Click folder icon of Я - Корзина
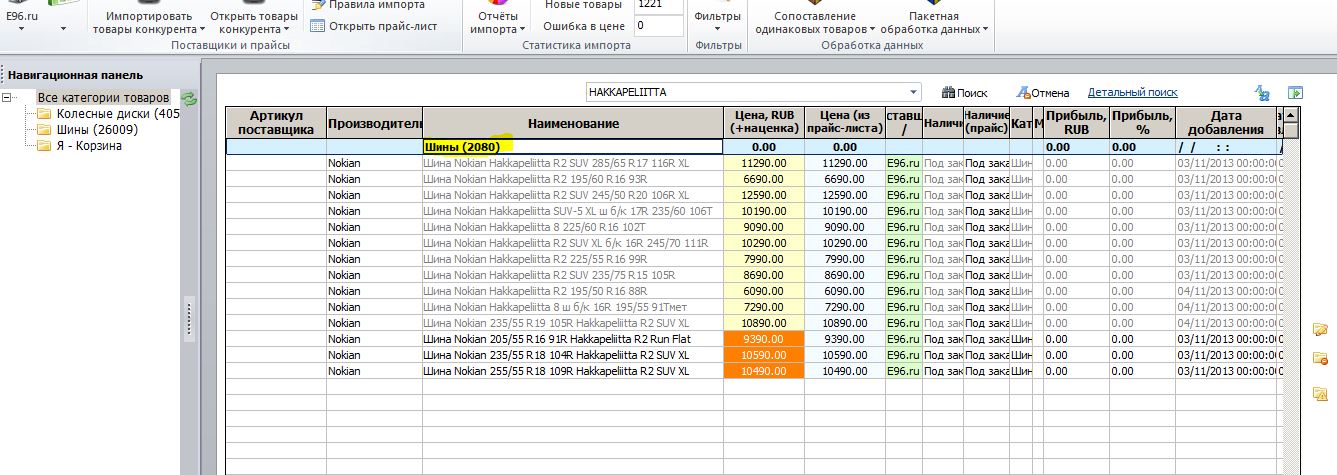This screenshot has width=1337, height=475. click(x=44, y=145)
